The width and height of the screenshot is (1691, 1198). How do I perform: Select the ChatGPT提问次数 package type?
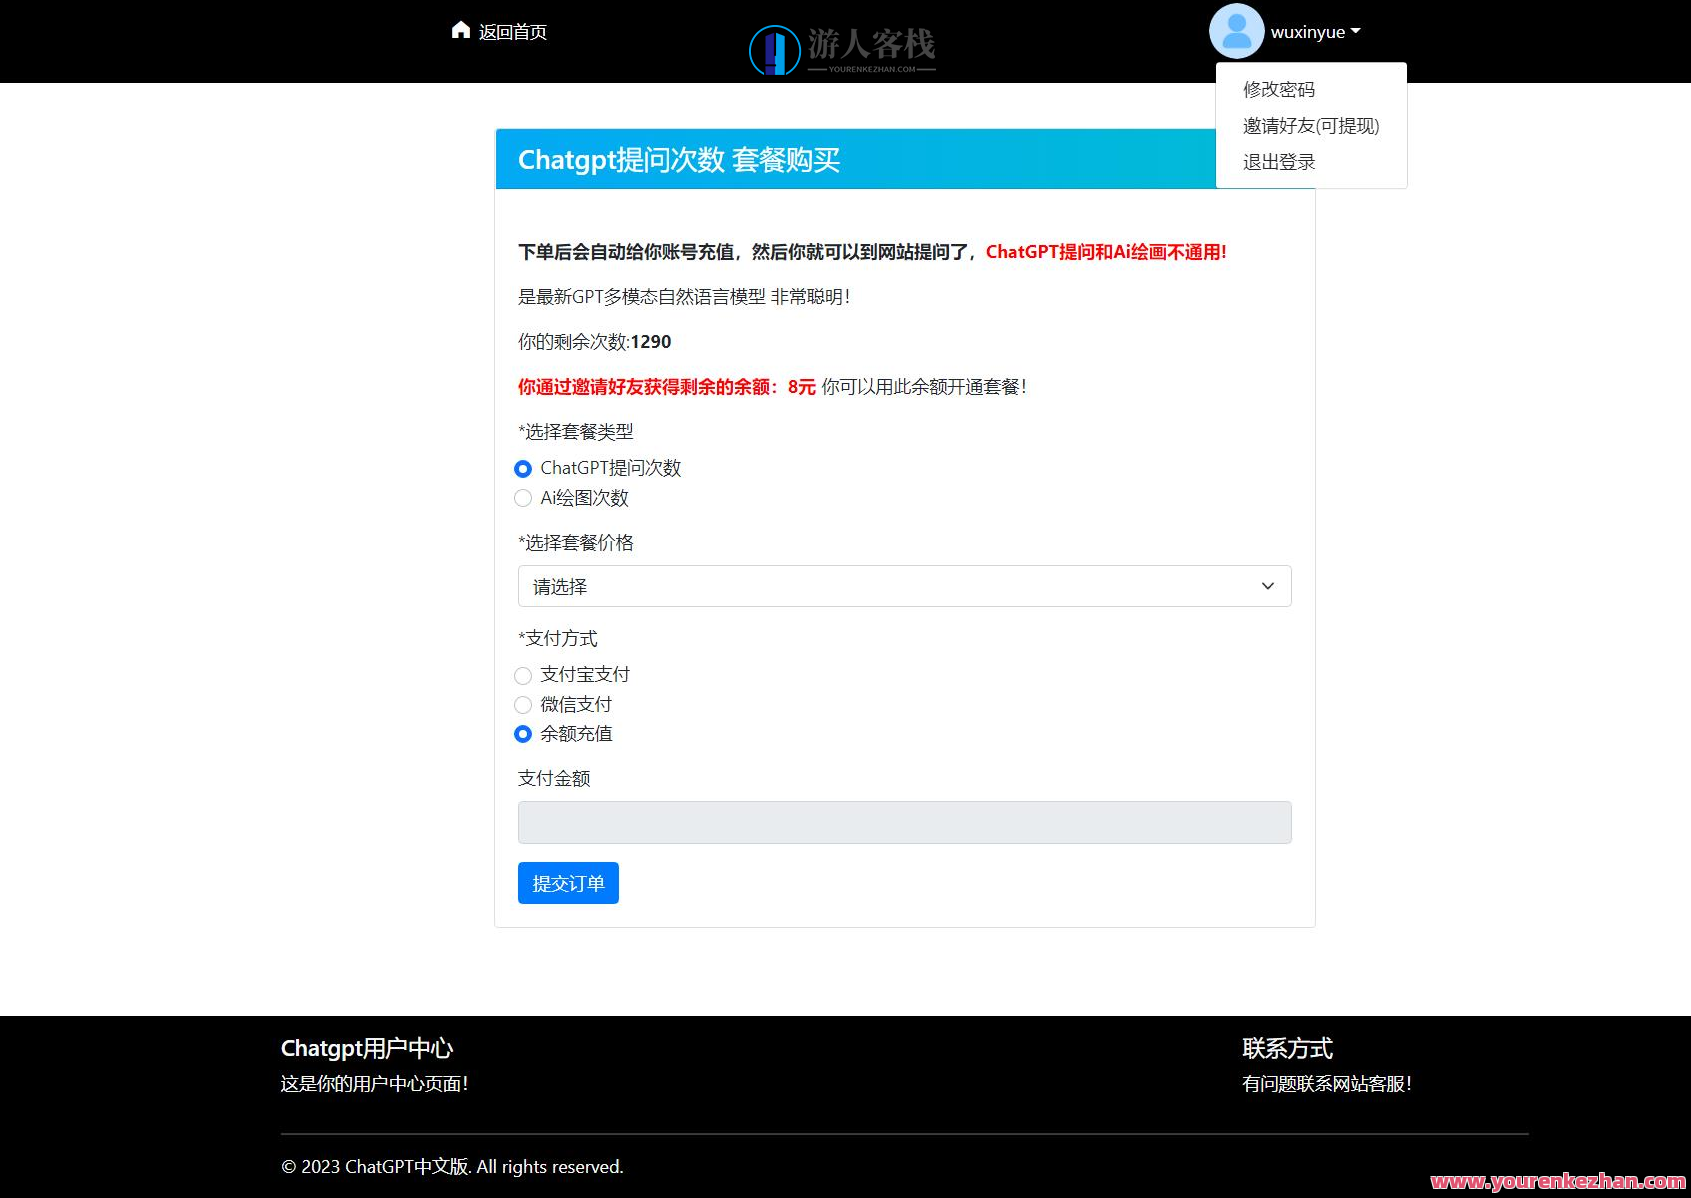click(523, 468)
